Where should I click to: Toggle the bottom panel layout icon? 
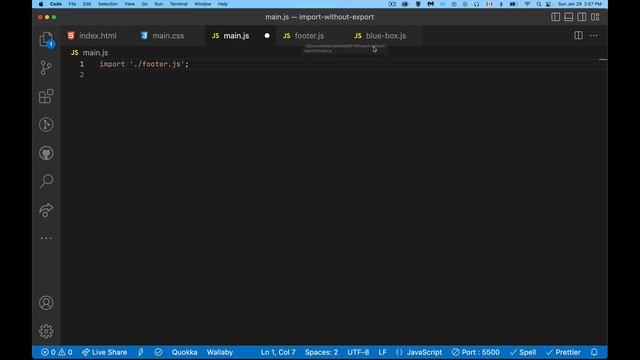(569, 17)
